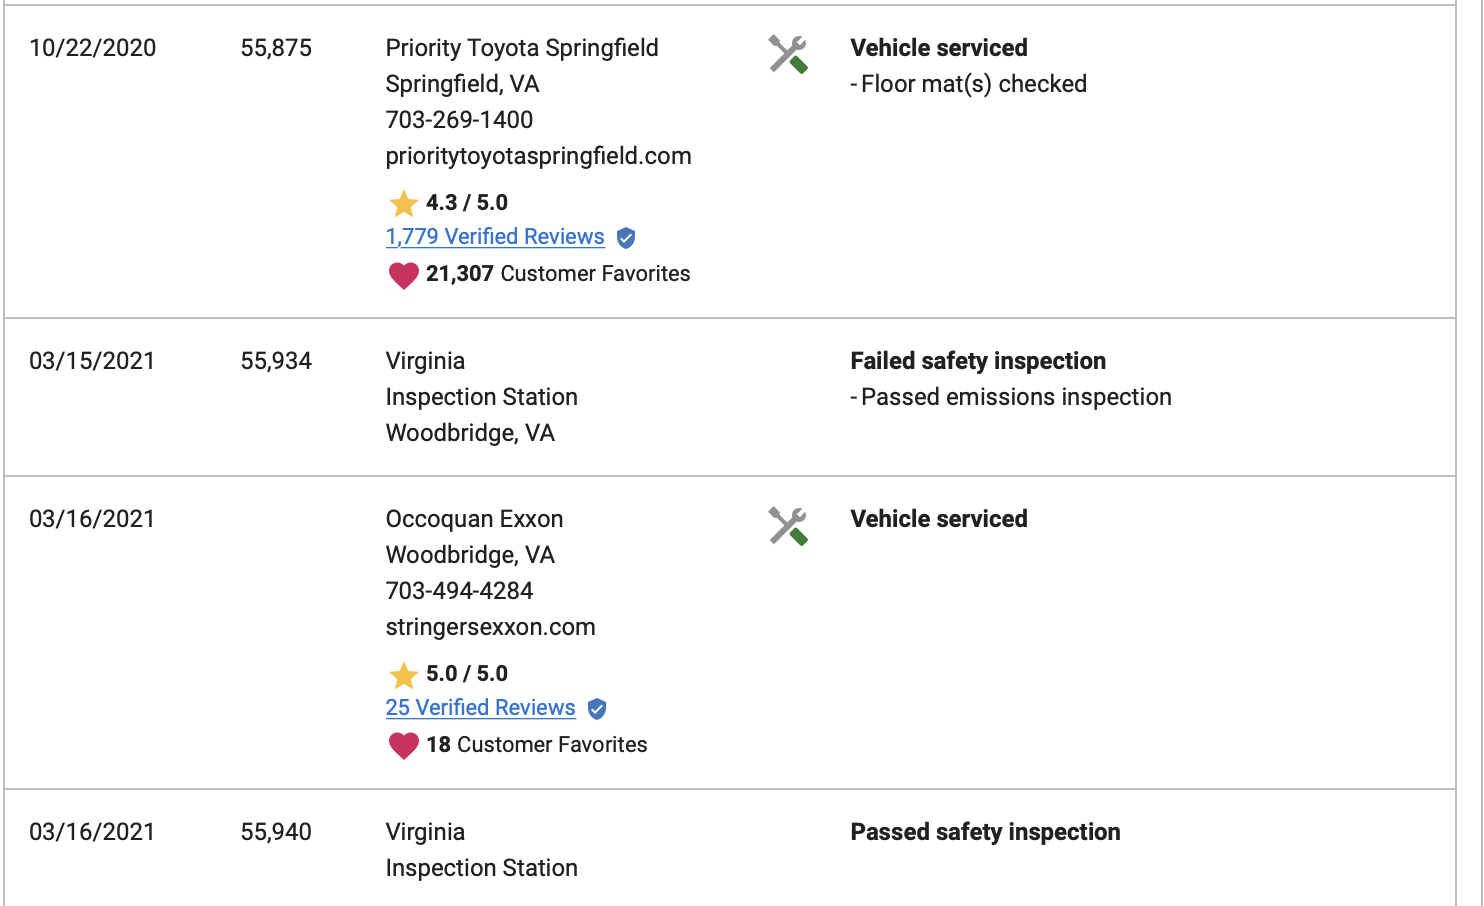
Task: Click the Passed safety inspection entry
Action: tap(984, 832)
